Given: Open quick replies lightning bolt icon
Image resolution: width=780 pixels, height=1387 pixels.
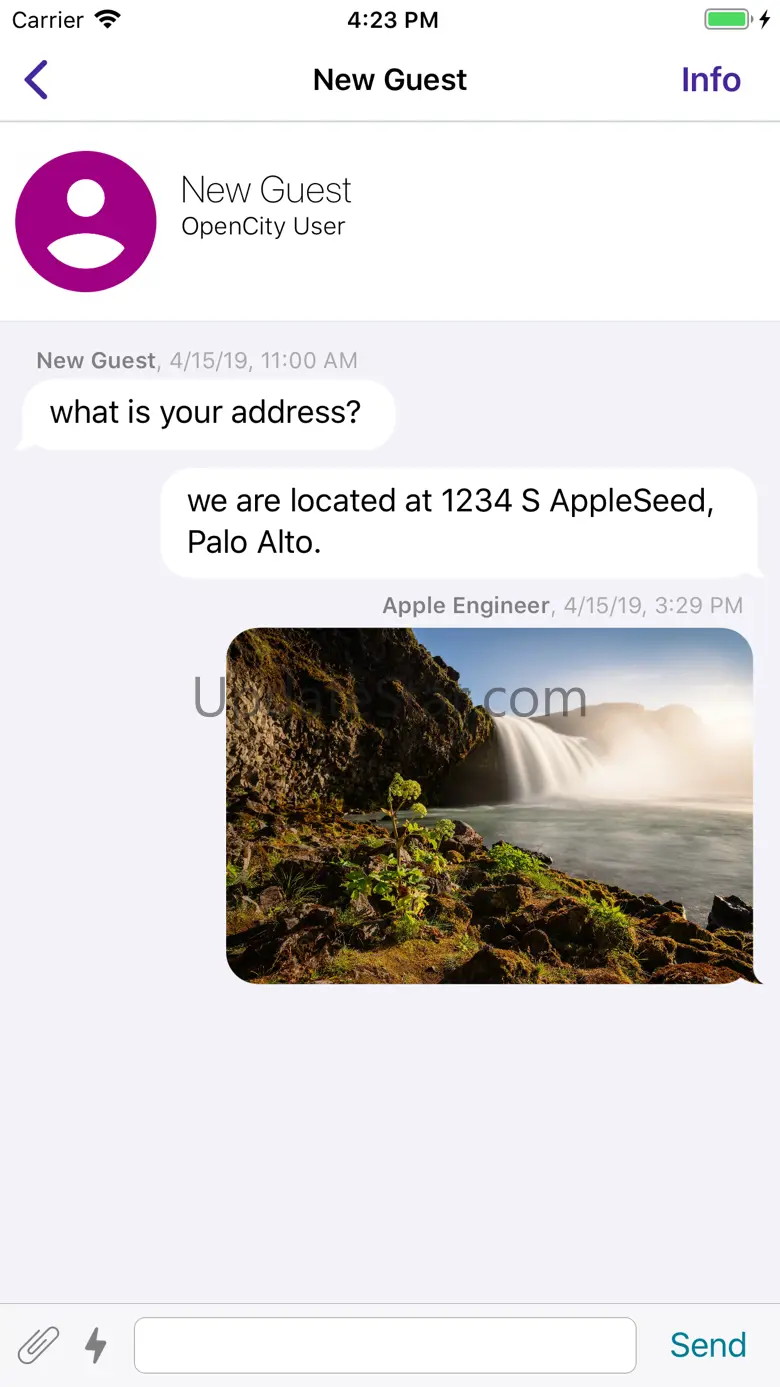Looking at the screenshot, I should [x=96, y=1345].
